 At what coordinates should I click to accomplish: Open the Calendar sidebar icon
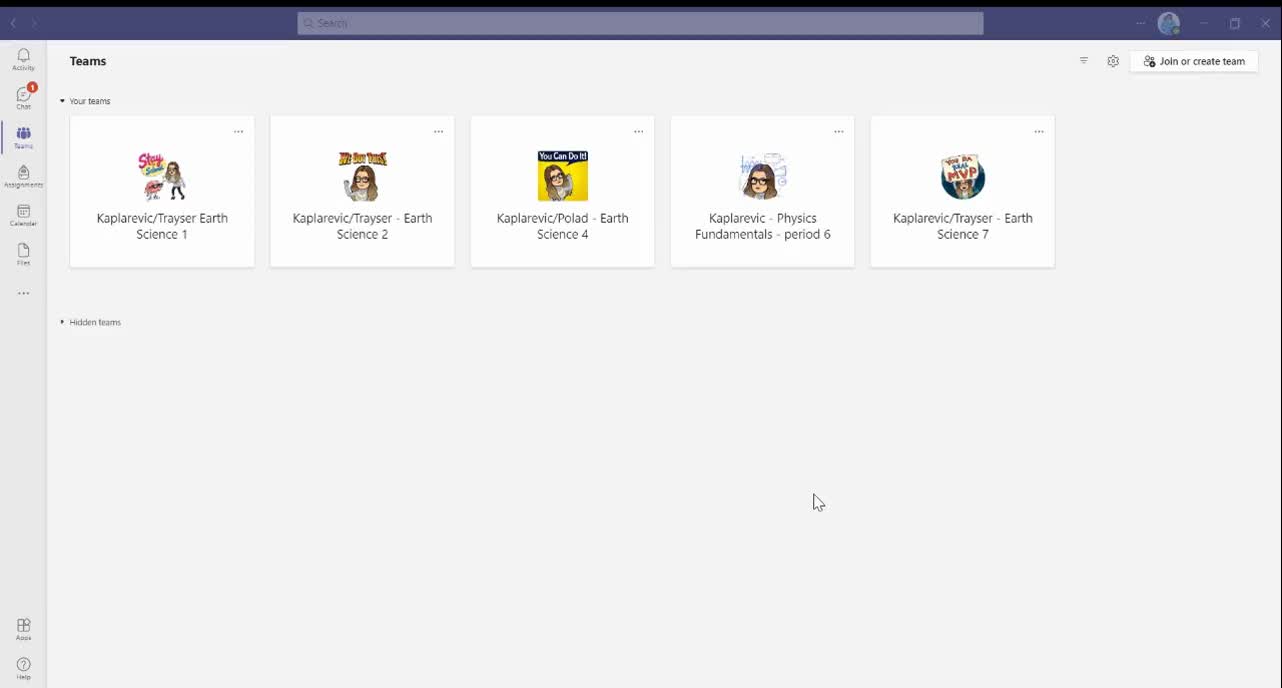coord(23,215)
